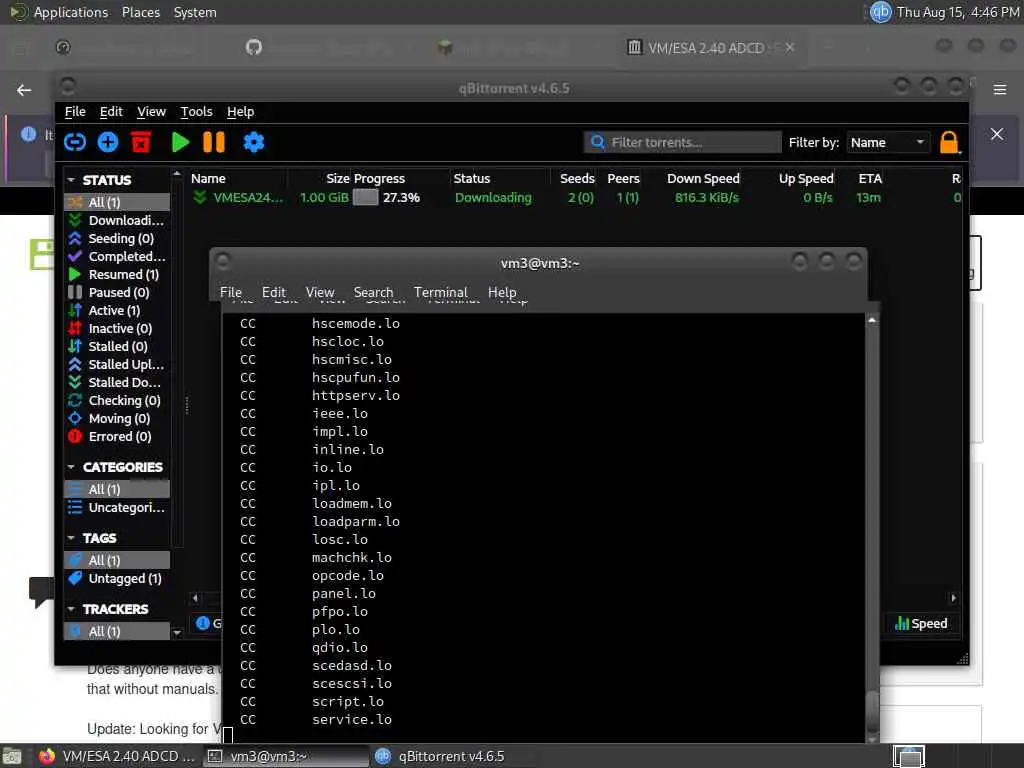
Task: Open qBittorrent View menu
Action: [x=152, y=112]
